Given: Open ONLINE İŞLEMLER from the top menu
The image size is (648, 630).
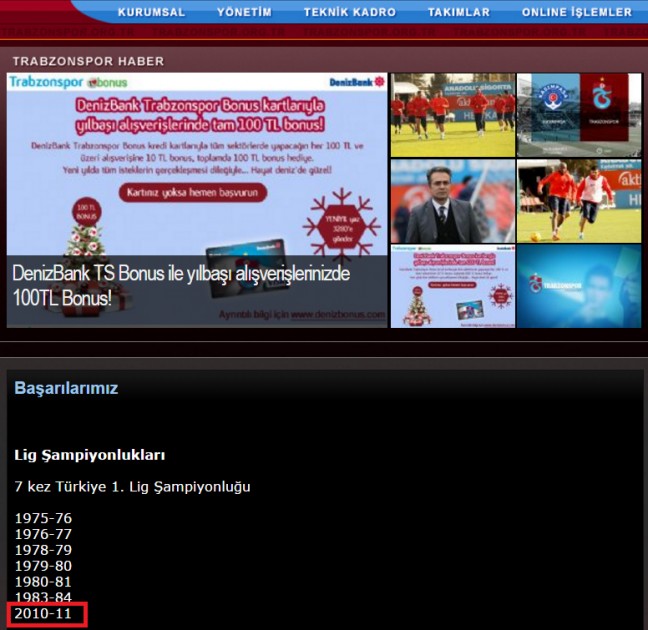Looking at the screenshot, I should (577, 13).
